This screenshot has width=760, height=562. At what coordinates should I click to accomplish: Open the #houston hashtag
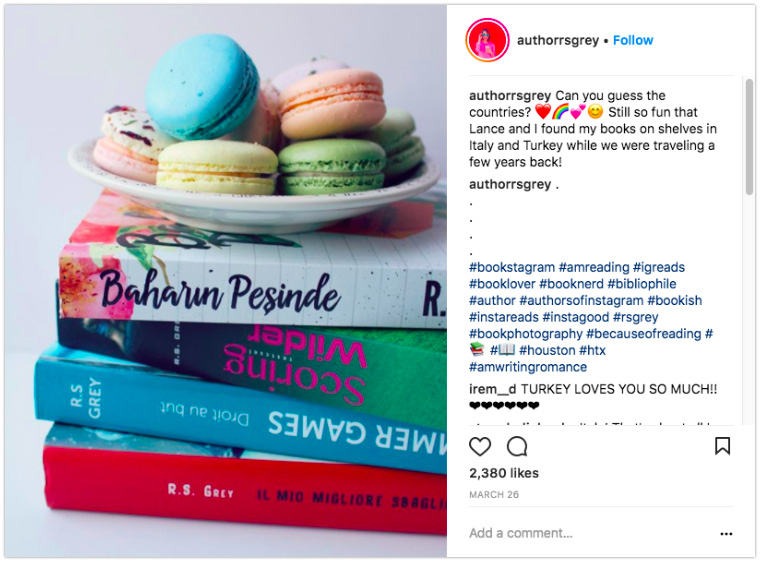(547, 350)
